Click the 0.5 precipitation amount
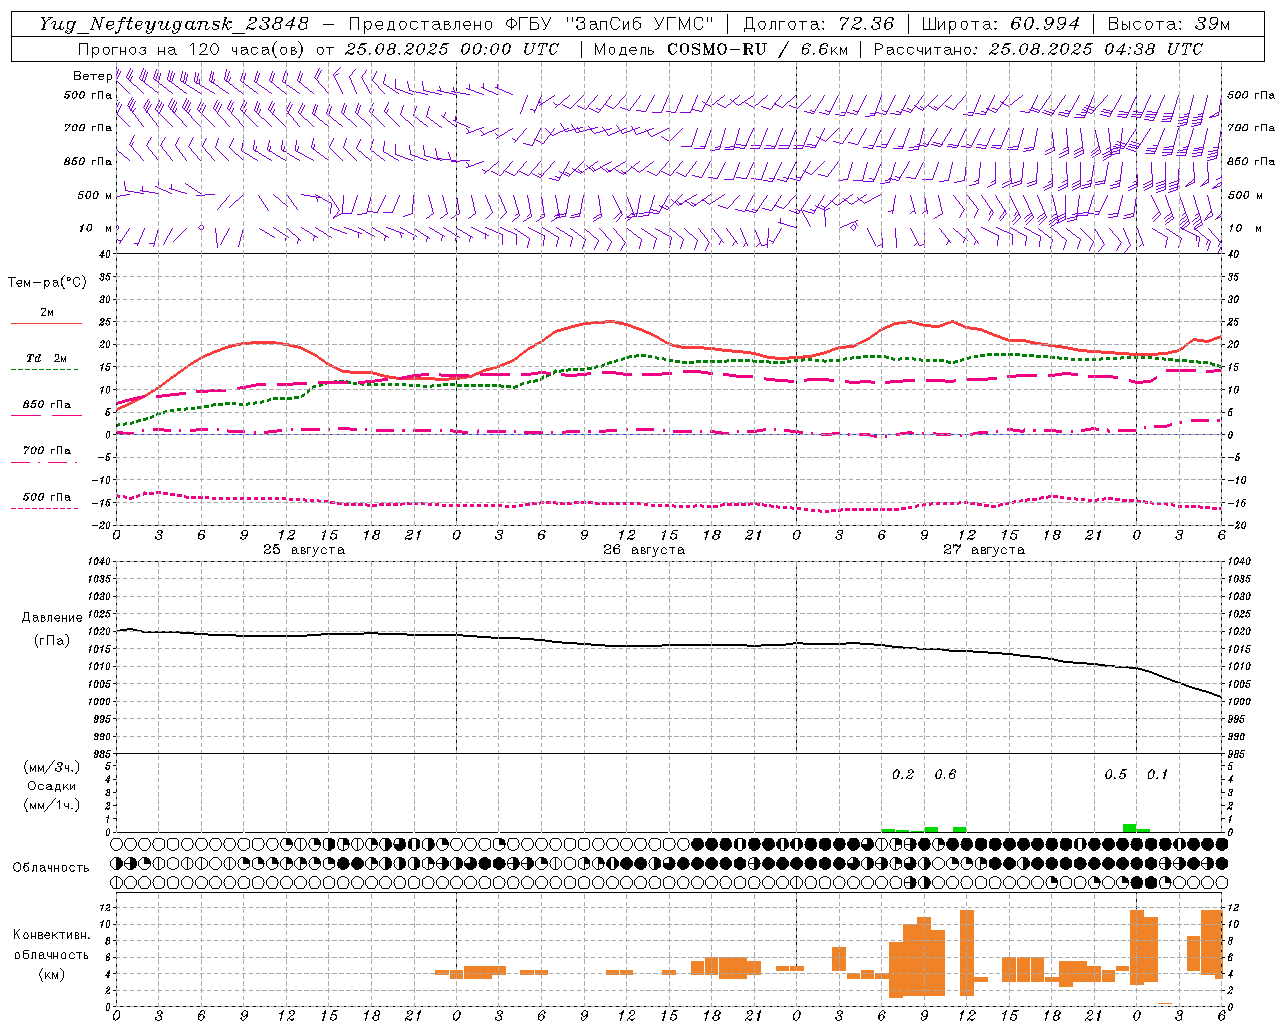 tap(1115, 774)
